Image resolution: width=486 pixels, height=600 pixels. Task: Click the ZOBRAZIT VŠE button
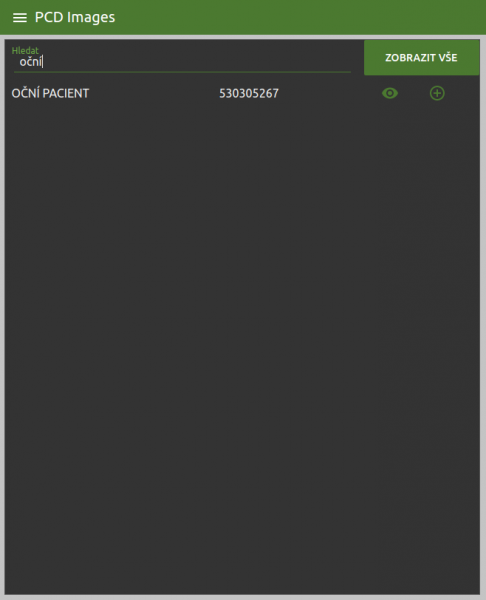pos(421,58)
